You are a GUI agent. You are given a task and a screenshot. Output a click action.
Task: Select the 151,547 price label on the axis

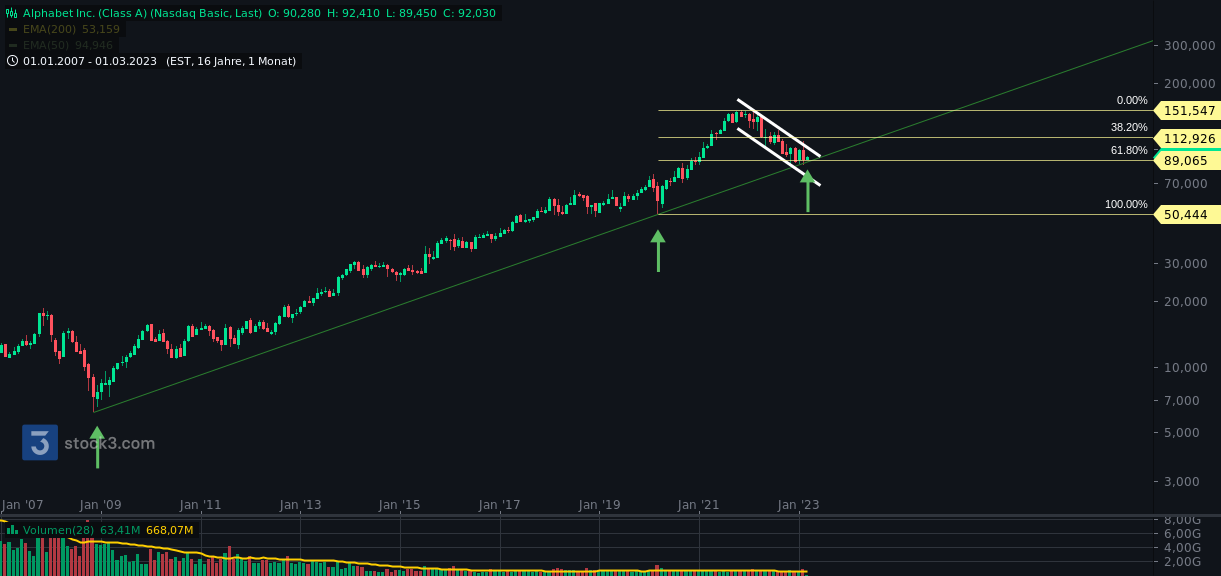(x=1187, y=111)
